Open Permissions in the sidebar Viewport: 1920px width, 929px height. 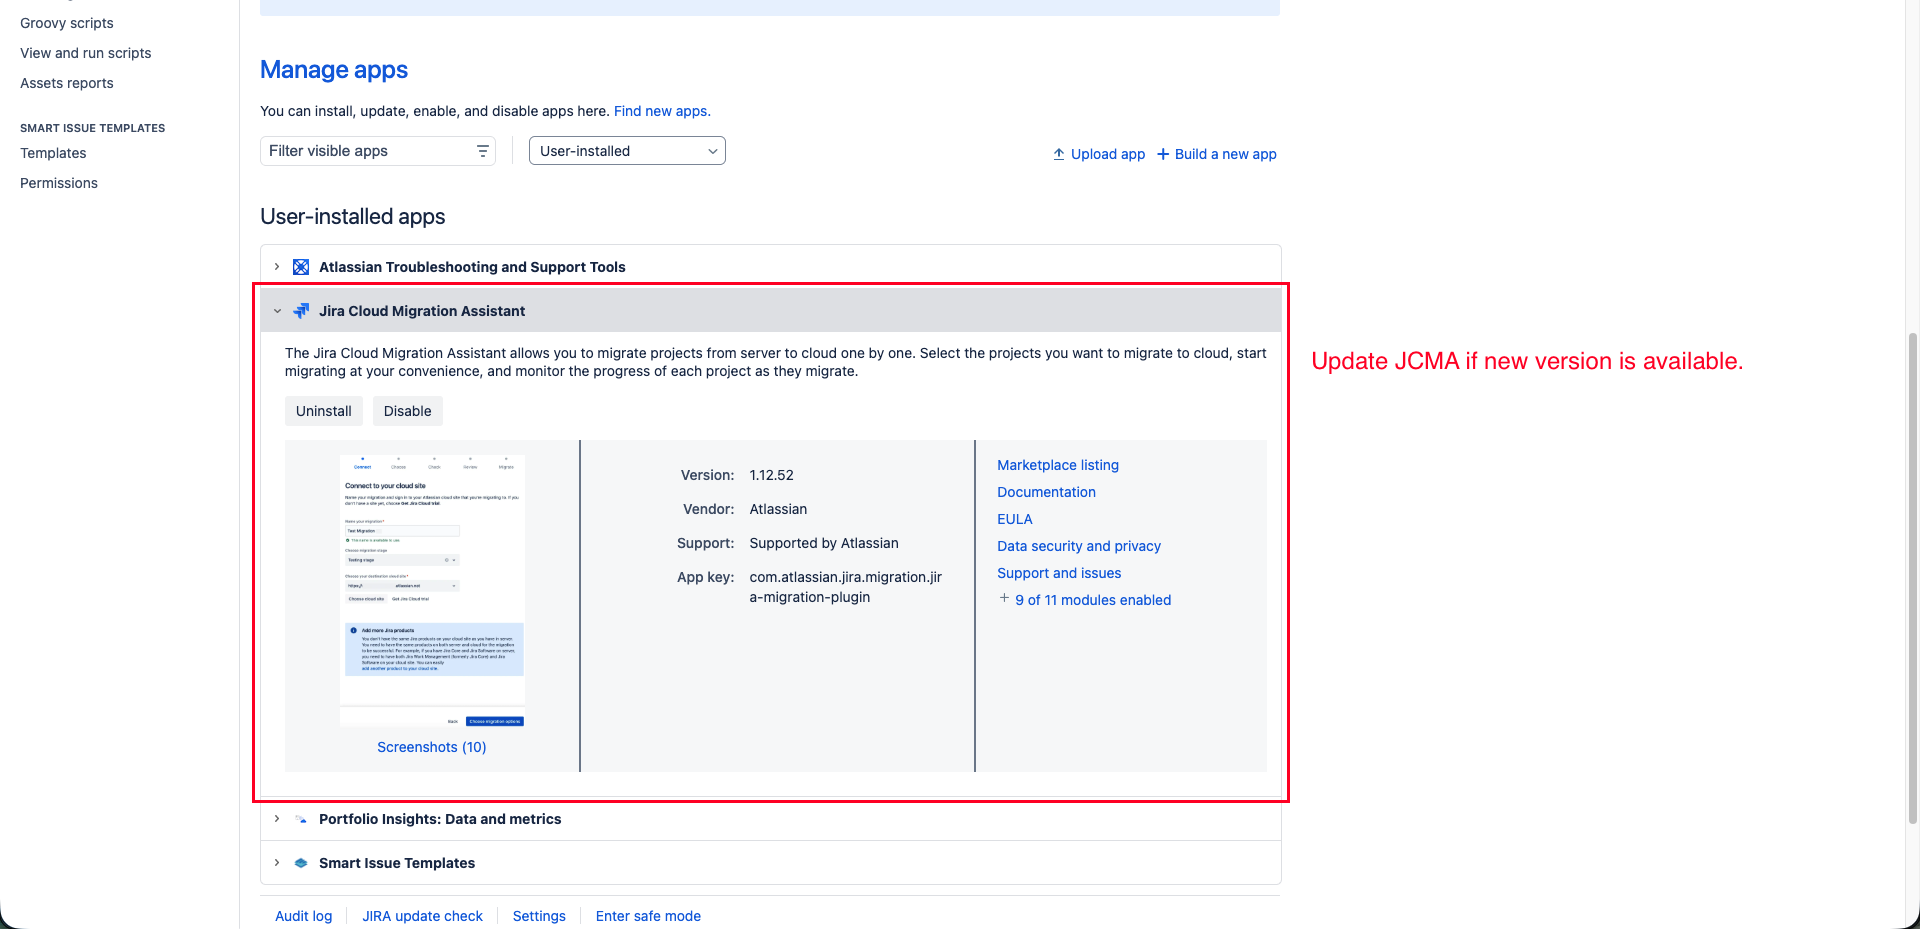[59, 183]
